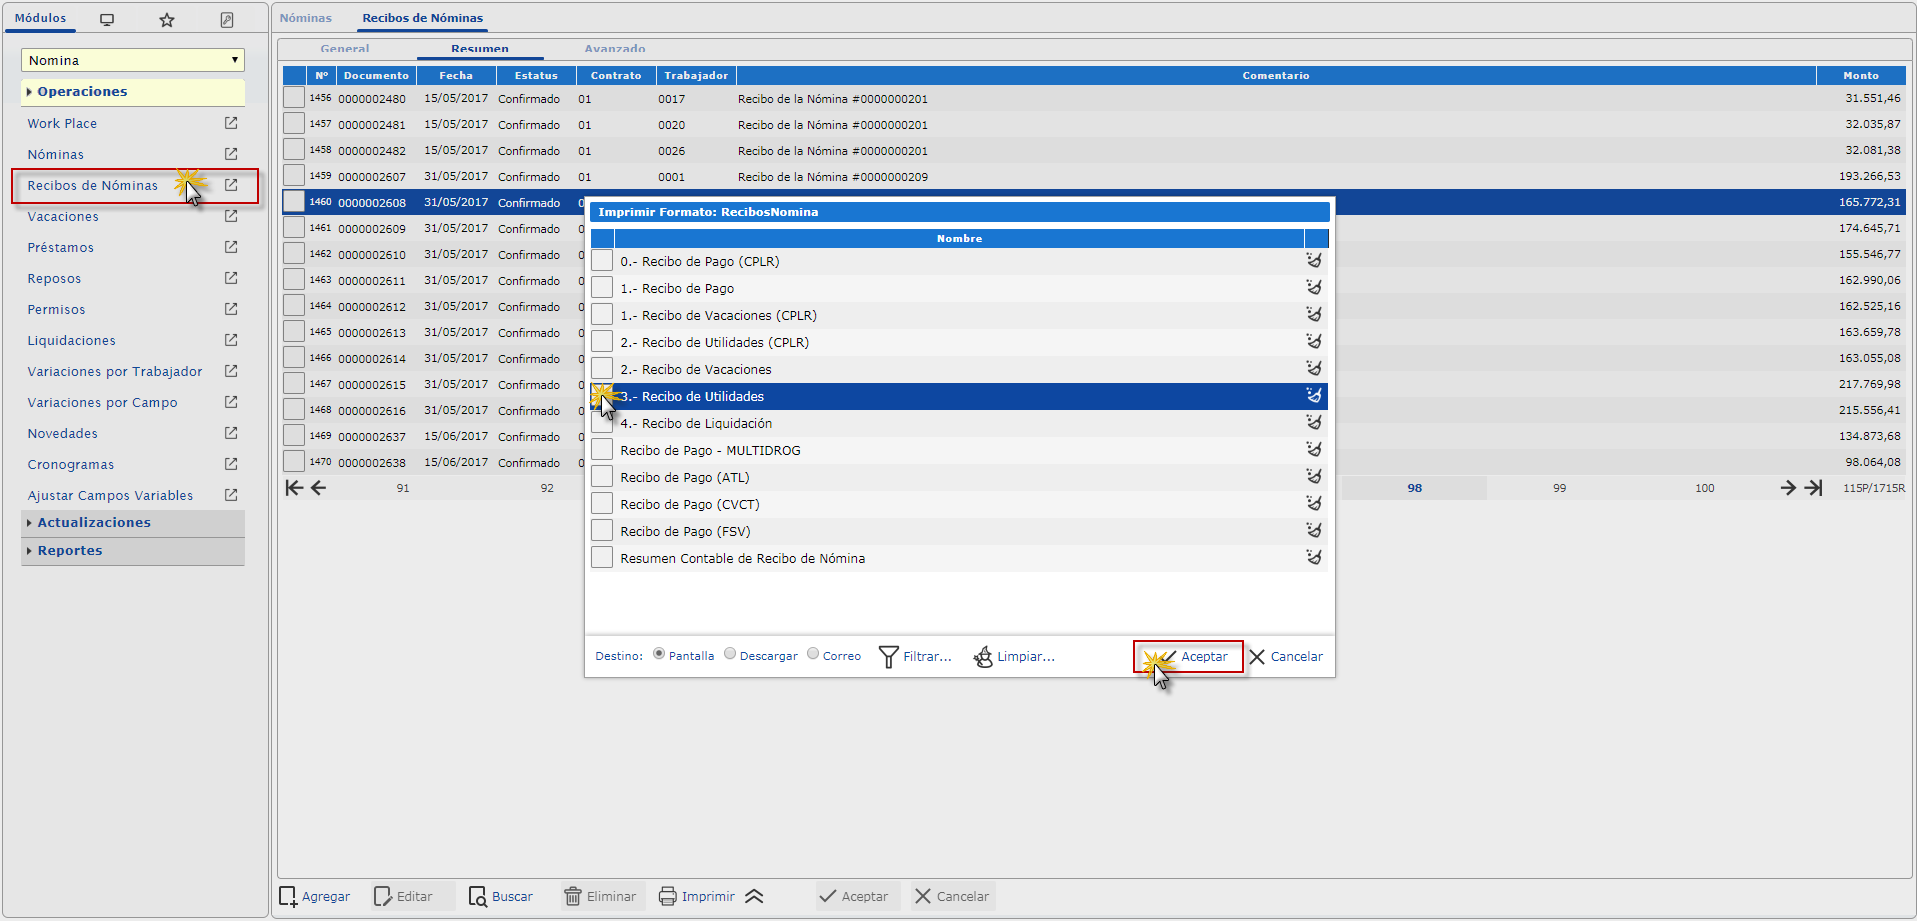Click the favorites star icon in sidebar header
This screenshot has height=921, width=1917.
coord(167,20)
